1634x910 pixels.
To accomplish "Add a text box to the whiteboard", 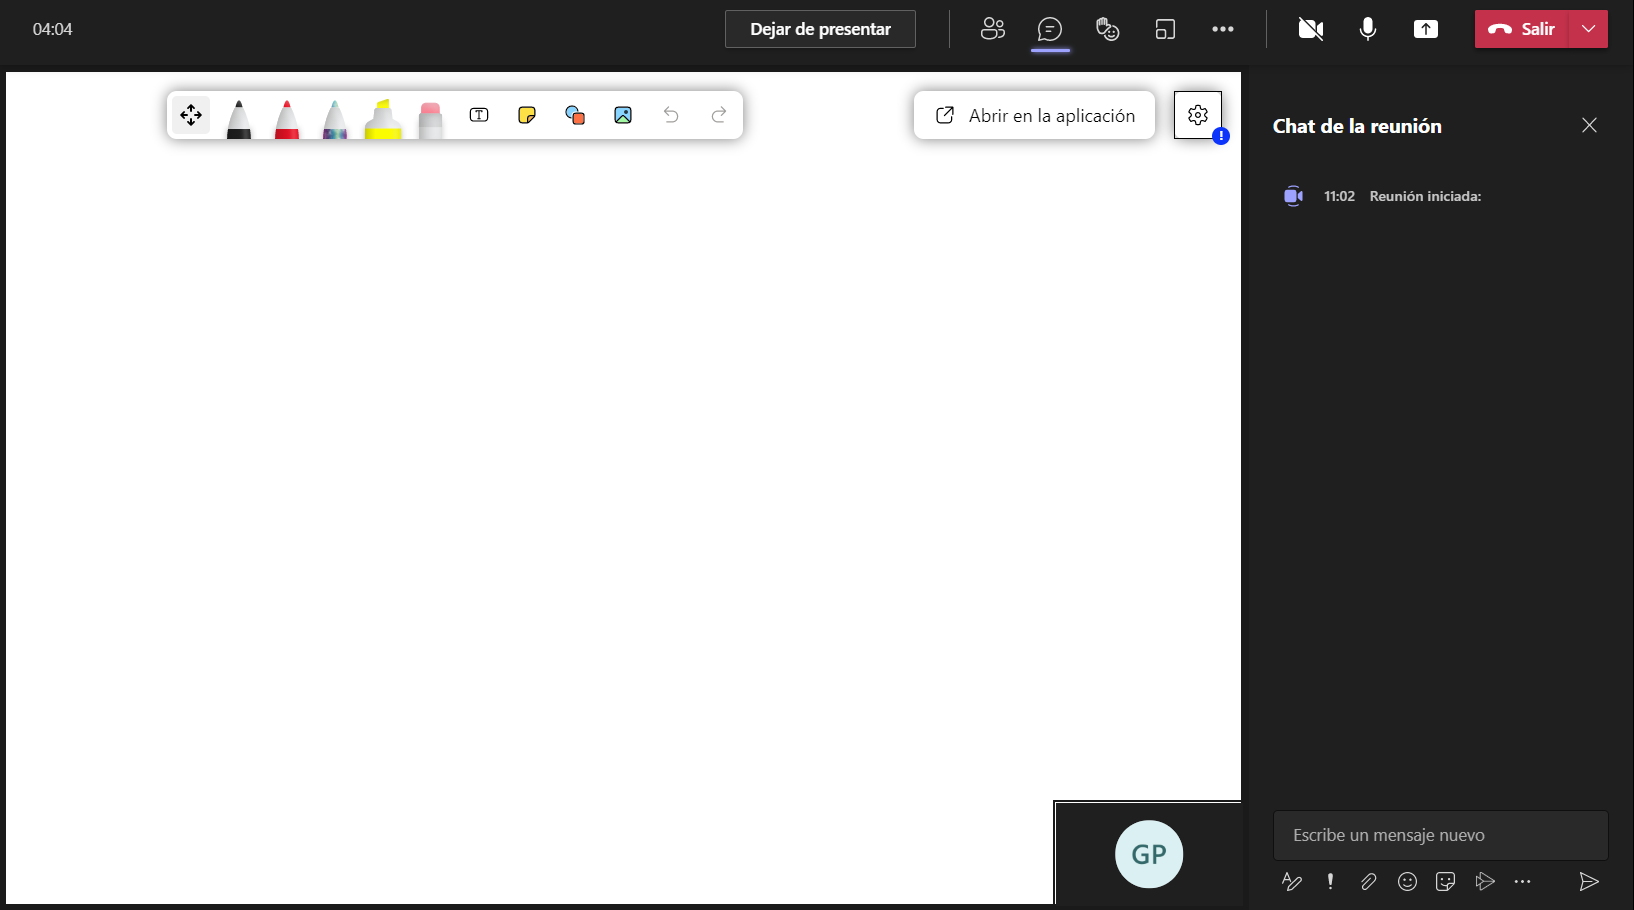I will [x=479, y=115].
